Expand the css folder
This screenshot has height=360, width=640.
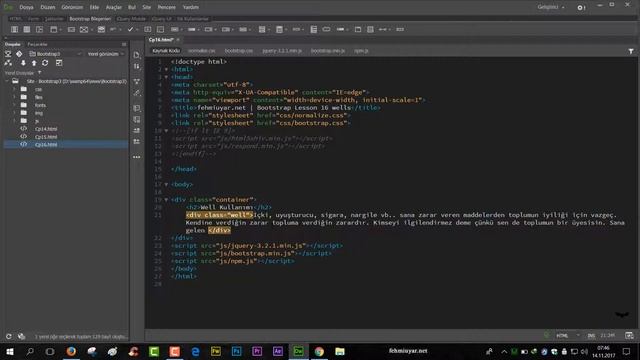click(x=14, y=89)
